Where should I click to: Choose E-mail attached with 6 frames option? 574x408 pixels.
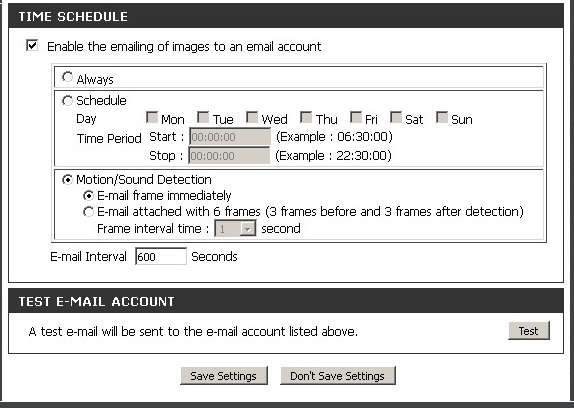click(88, 212)
